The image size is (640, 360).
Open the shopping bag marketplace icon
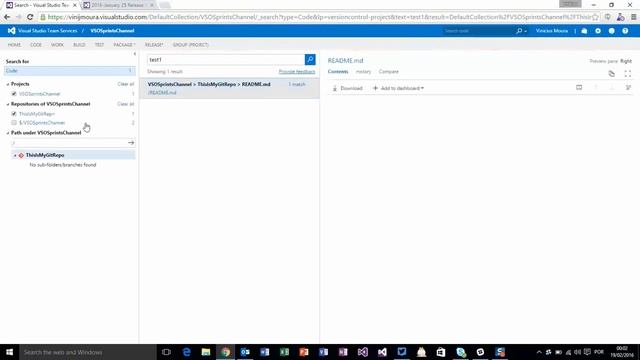point(584,31)
